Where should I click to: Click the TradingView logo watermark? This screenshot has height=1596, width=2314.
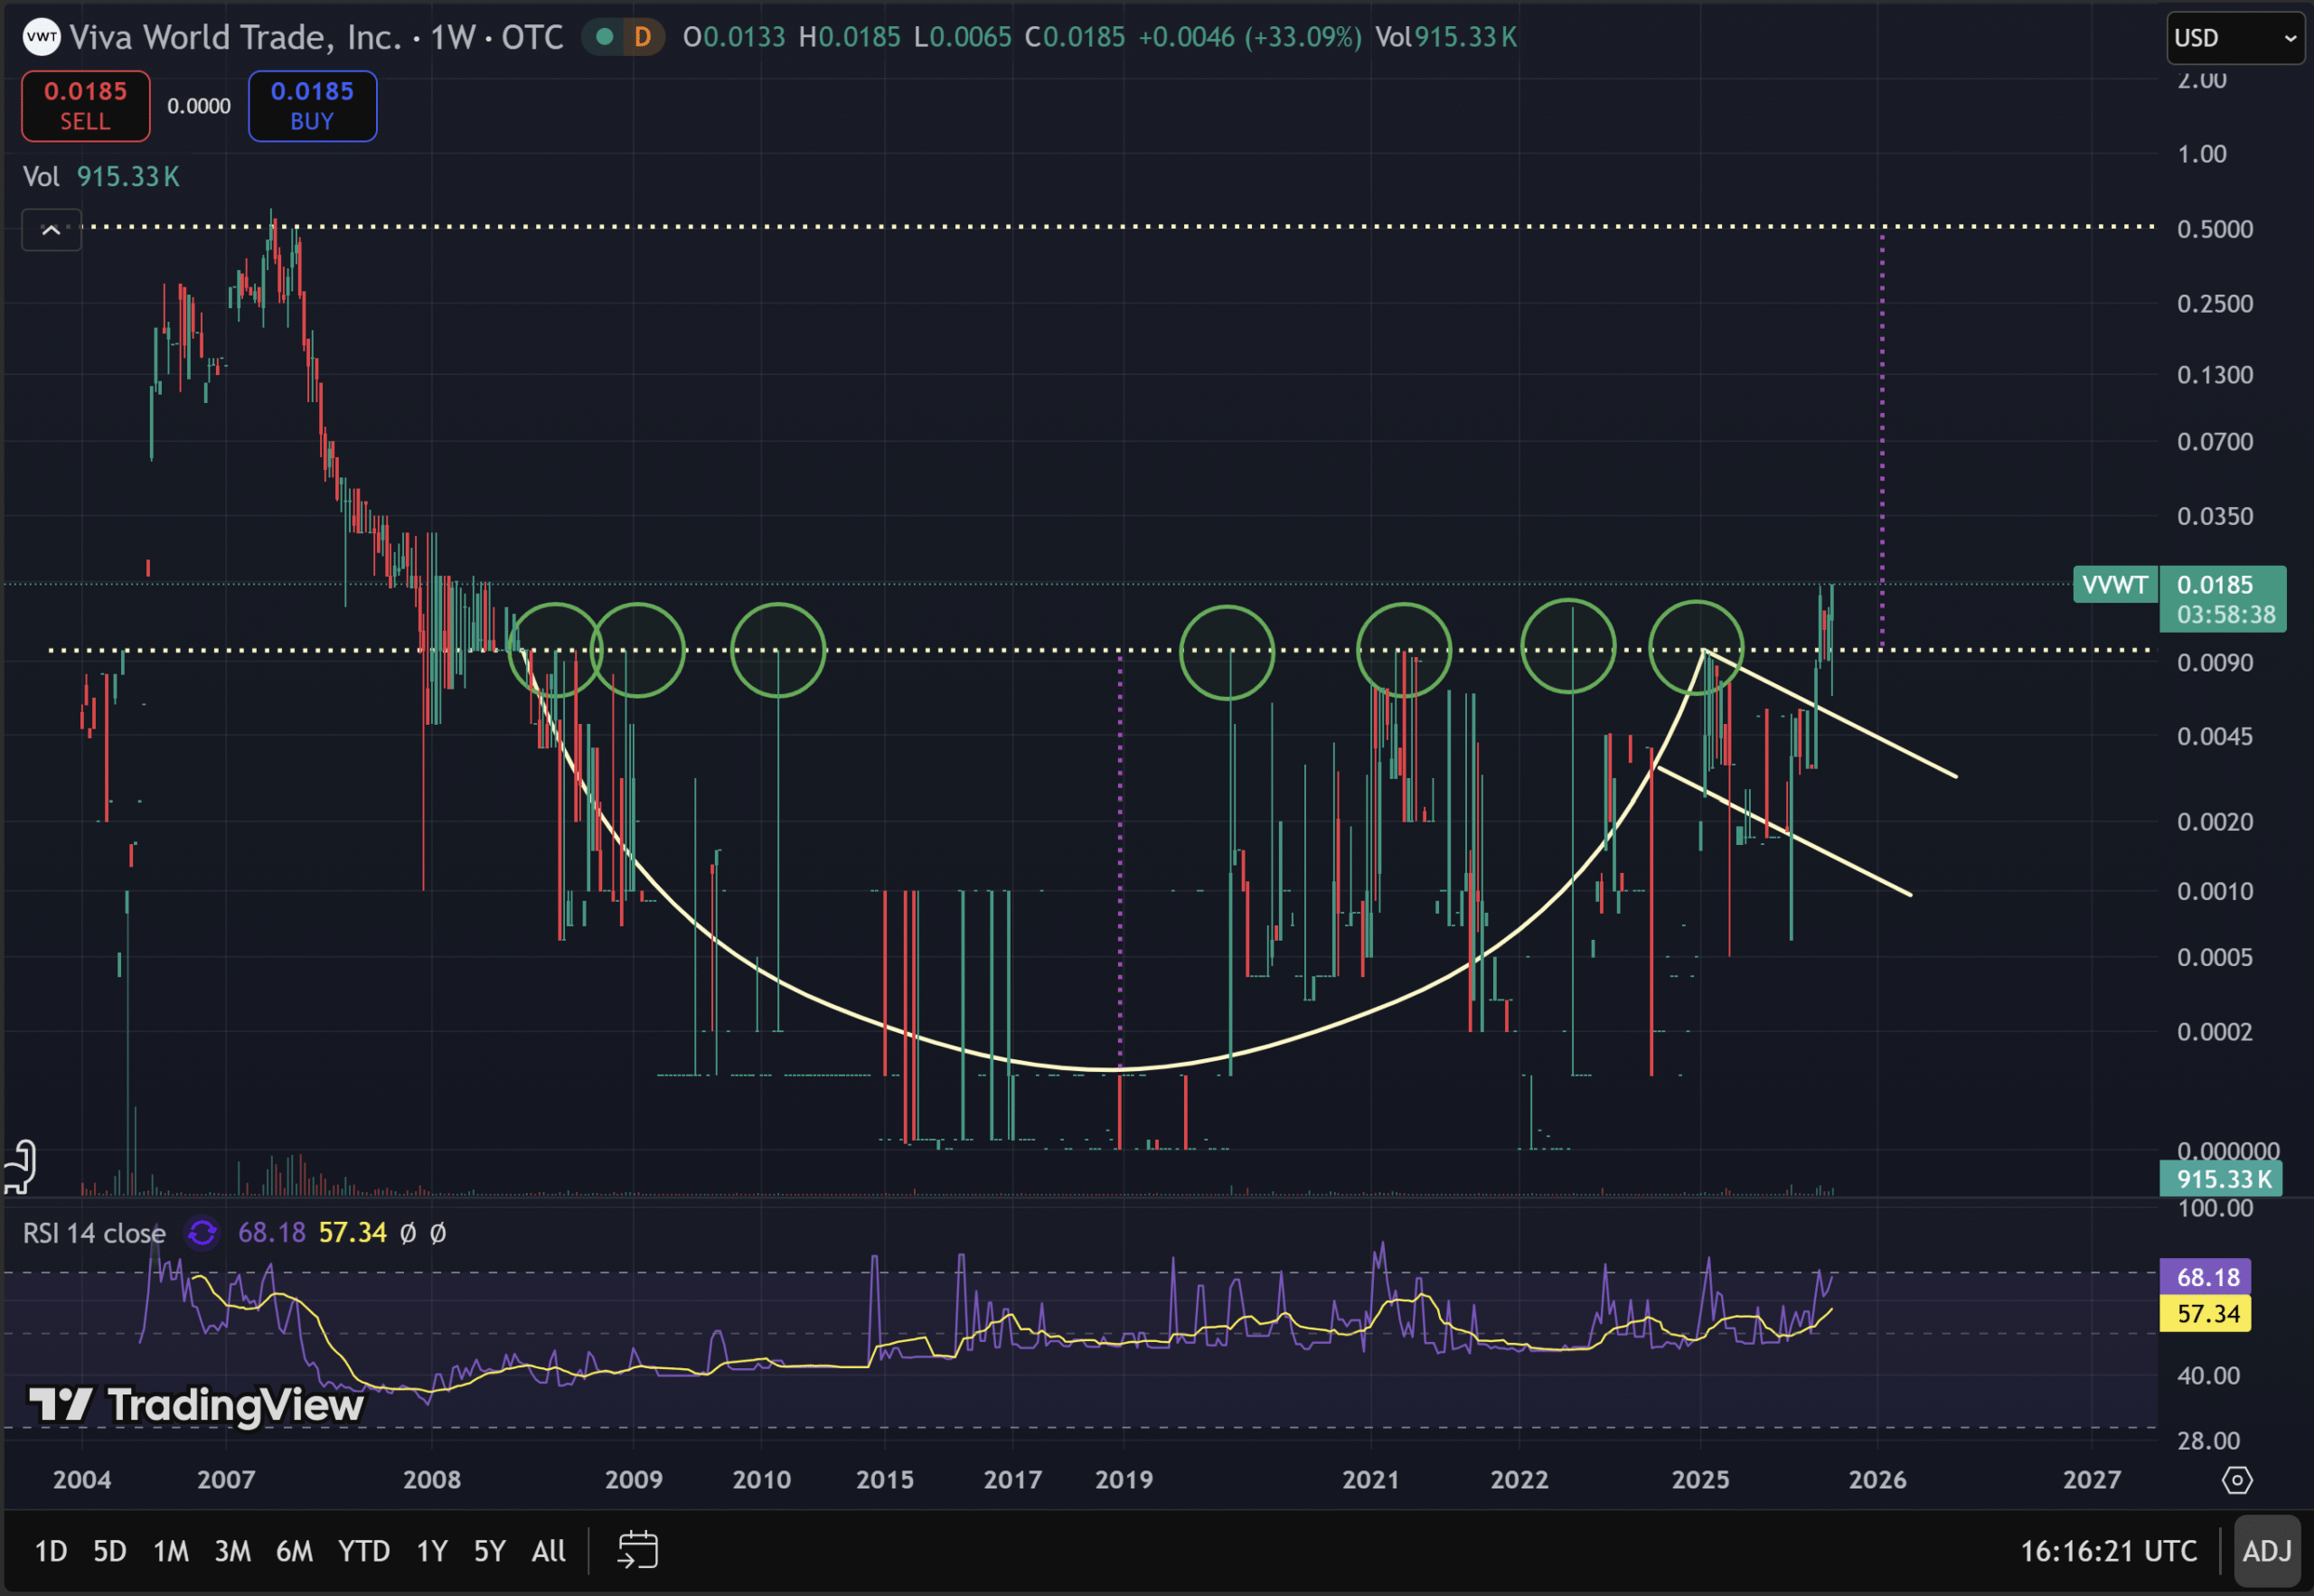(x=196, y=1405)
